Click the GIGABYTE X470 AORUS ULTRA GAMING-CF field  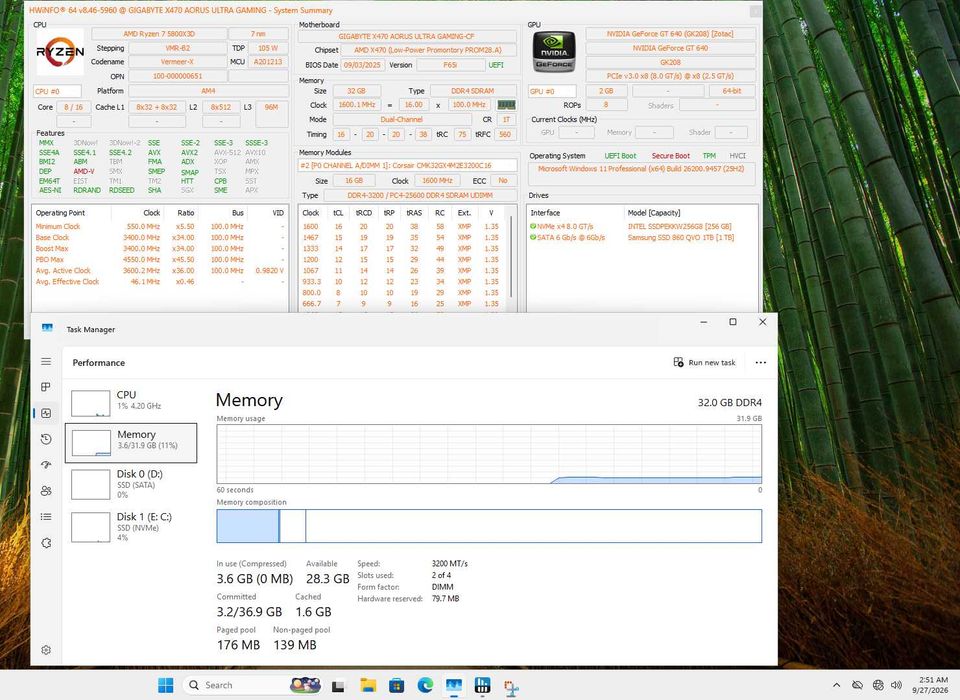(x=407, y=36)
